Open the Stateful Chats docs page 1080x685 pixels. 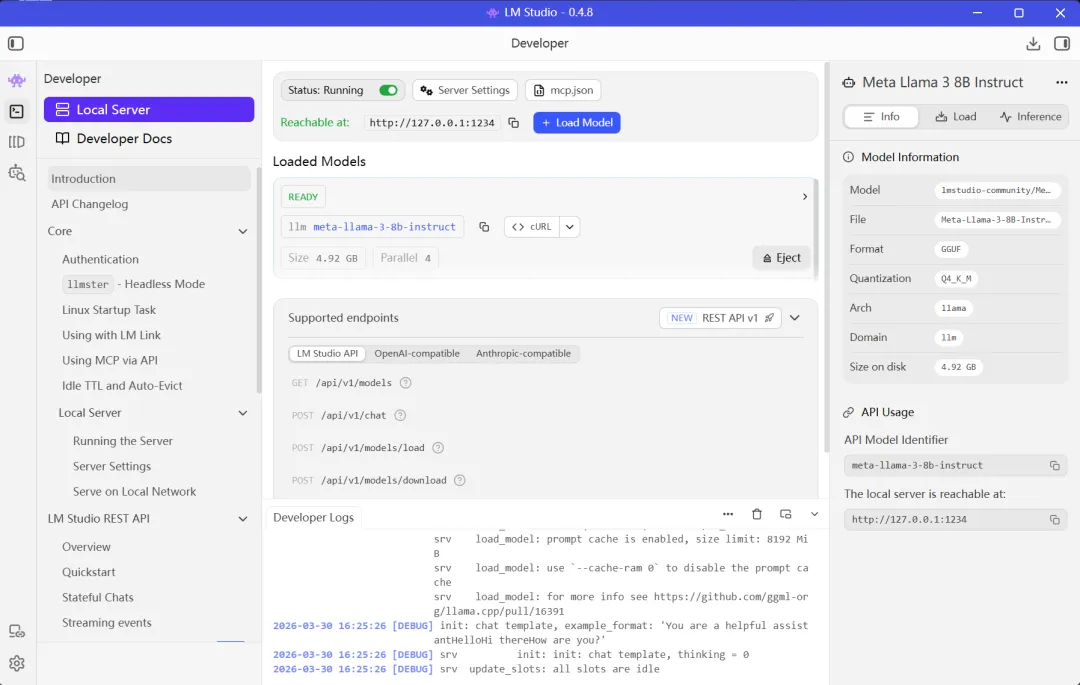pos(98,598)
